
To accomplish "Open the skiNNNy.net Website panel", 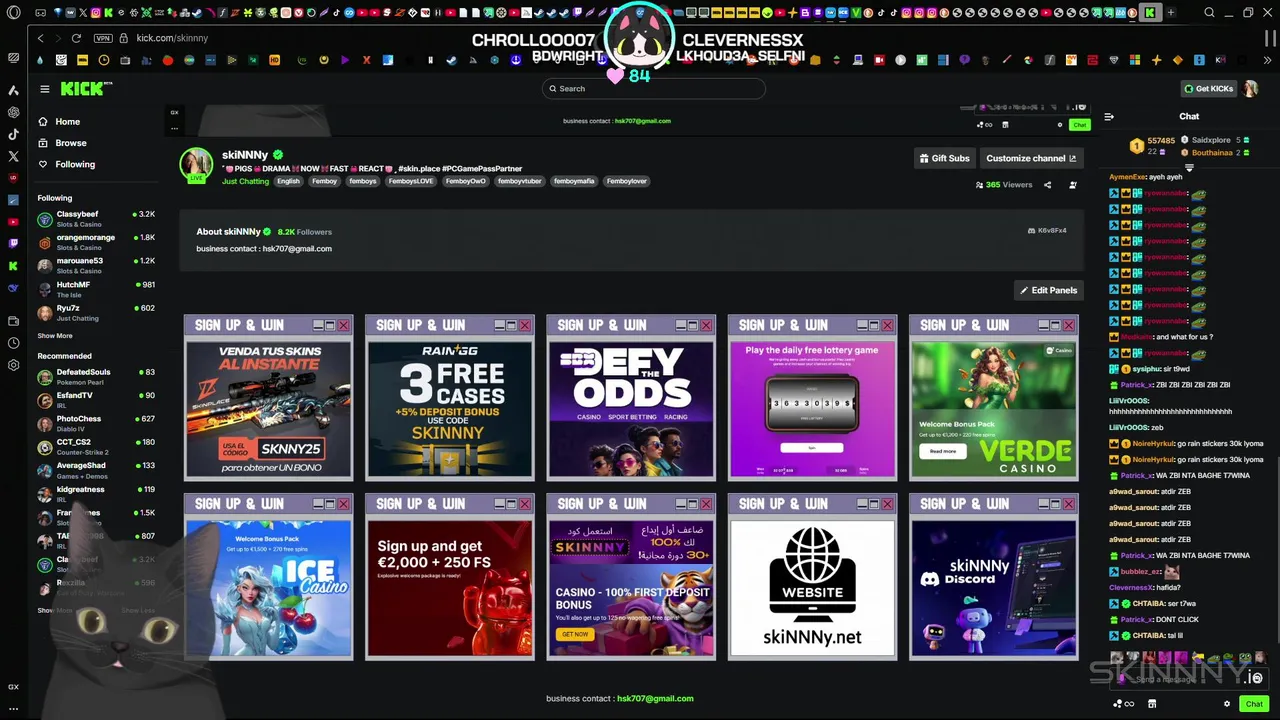I will [x=812, y=577].
